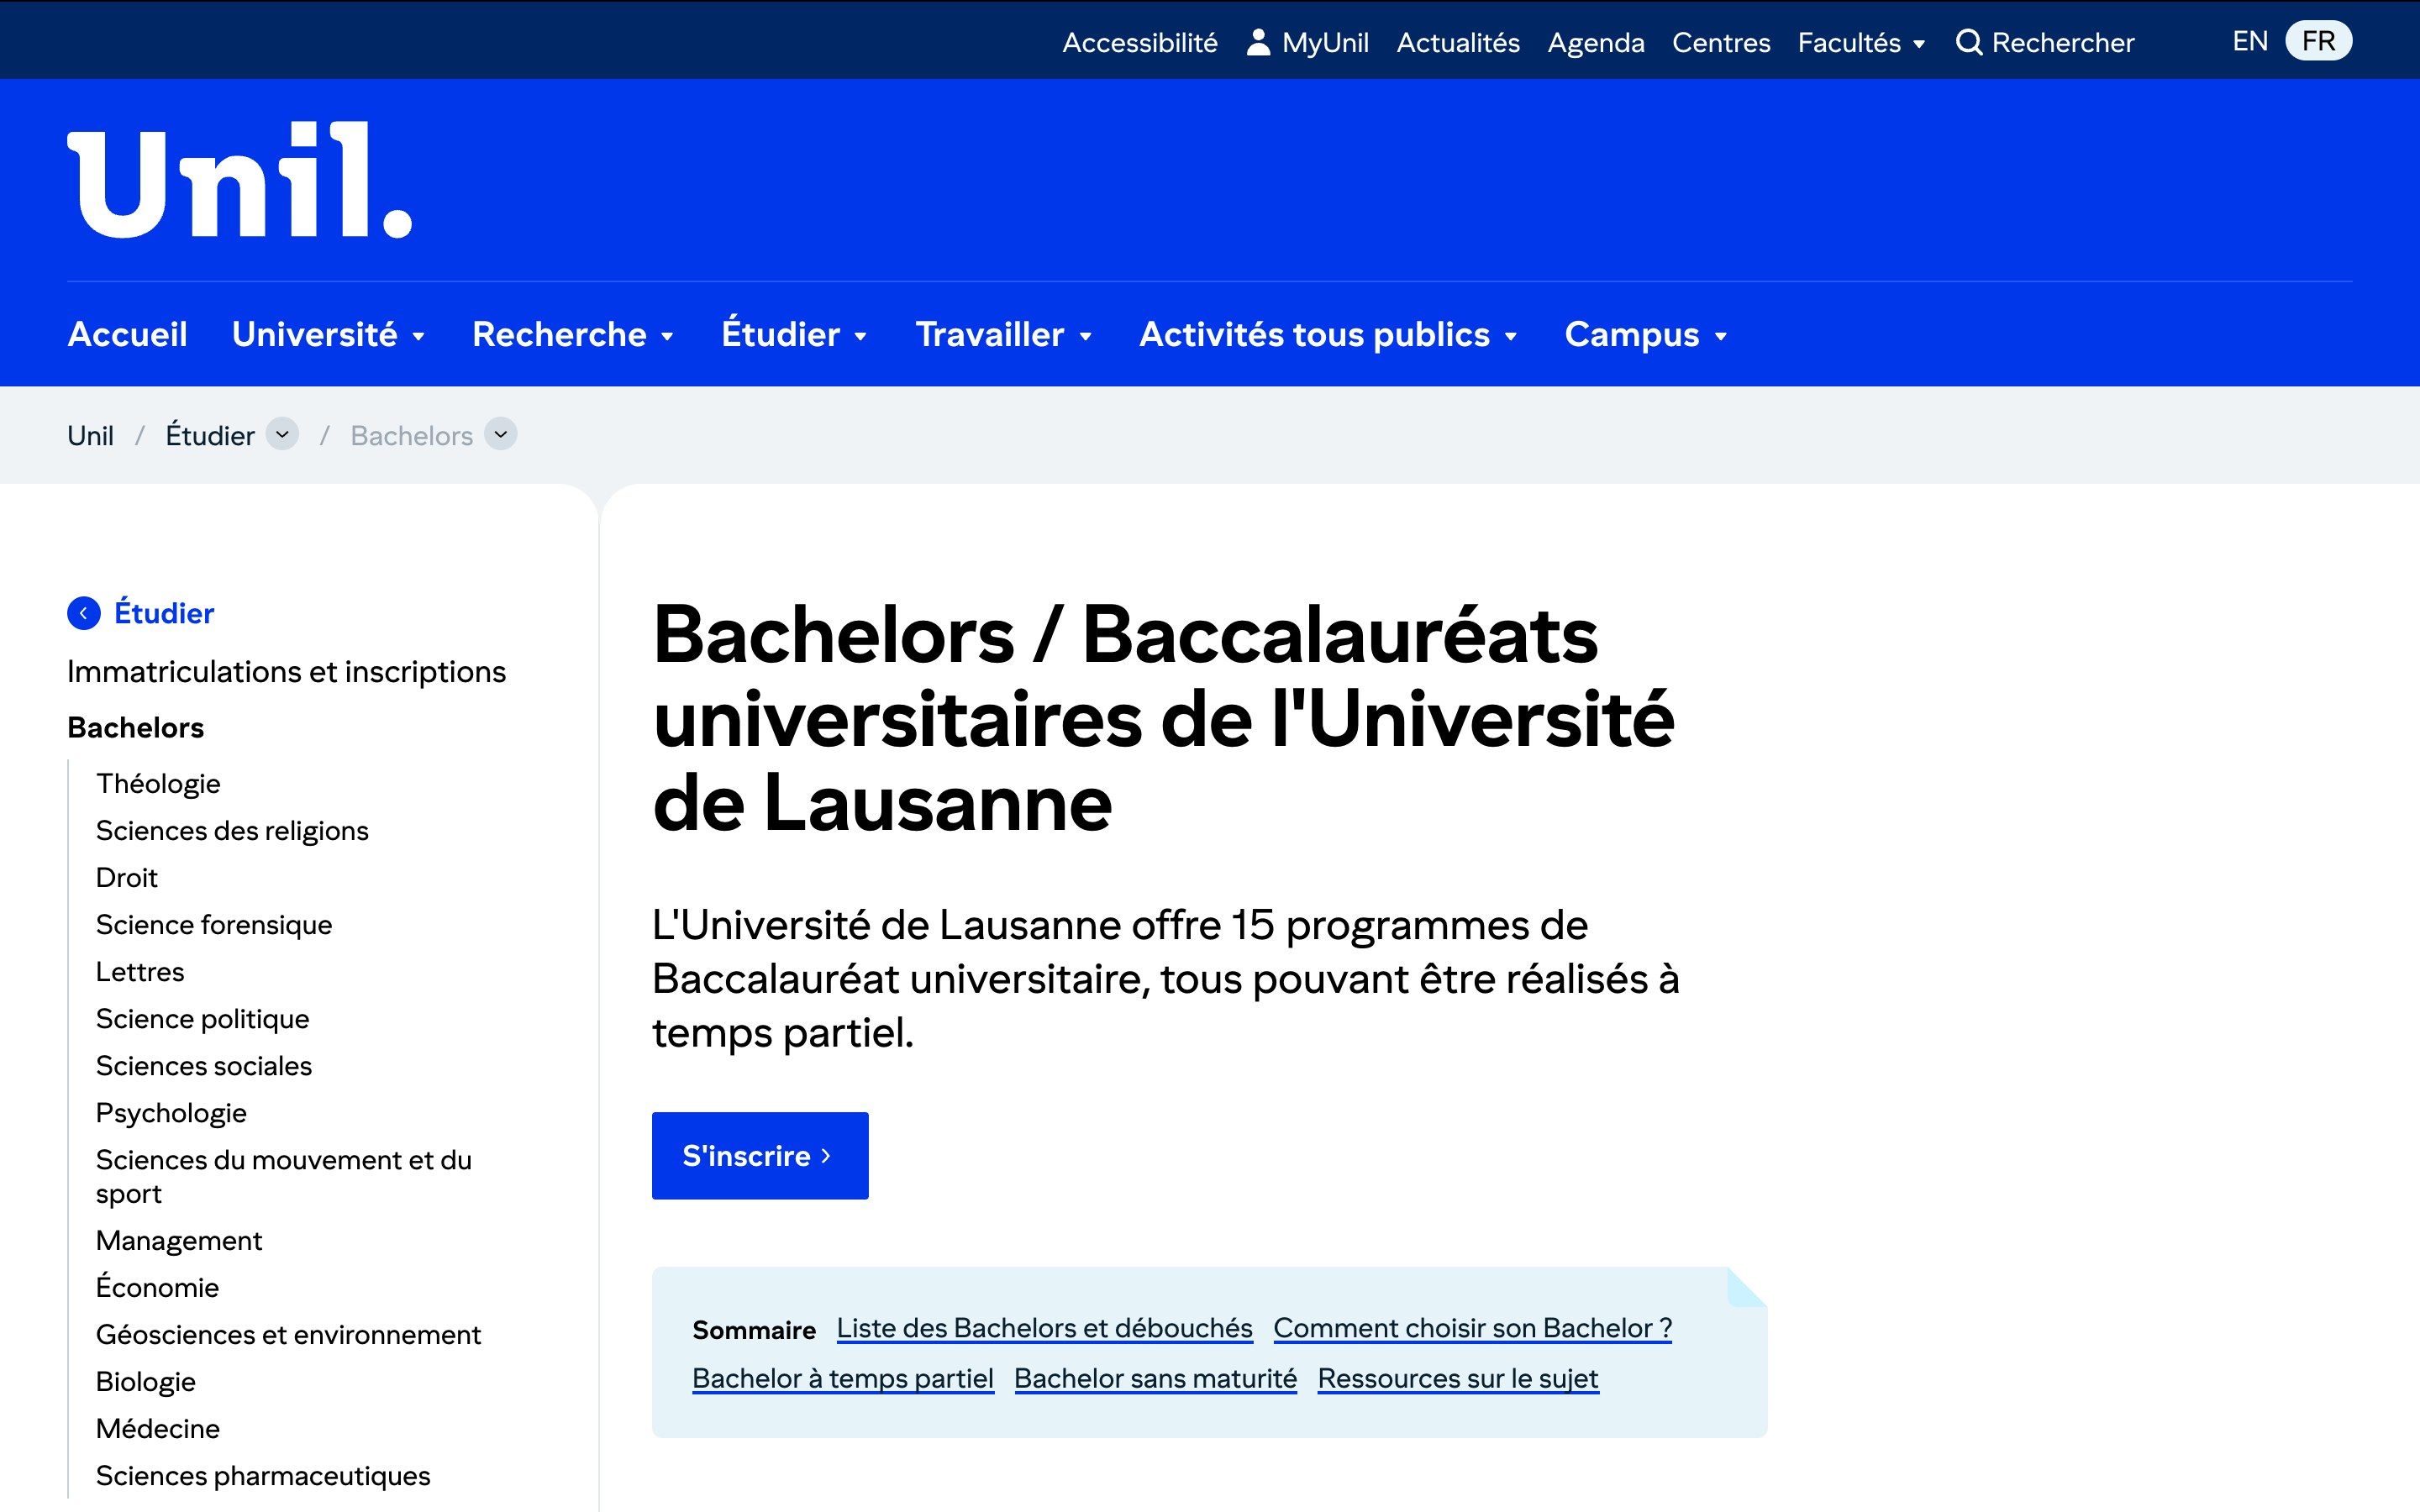Image resolution: width=2420 pixels, height=1512 pixels.
Task: Expand Activités tous publics menu
Action: [x=1329, y=334]
